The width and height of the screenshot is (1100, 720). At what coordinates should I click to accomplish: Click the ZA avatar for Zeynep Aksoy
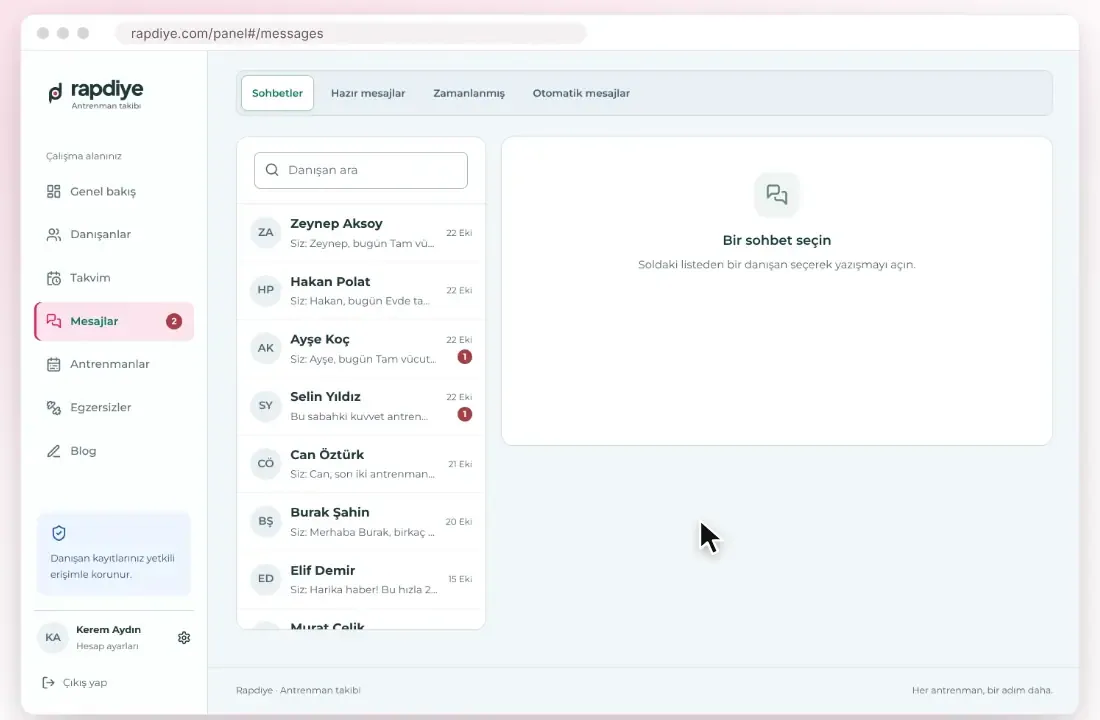[266, 232]
